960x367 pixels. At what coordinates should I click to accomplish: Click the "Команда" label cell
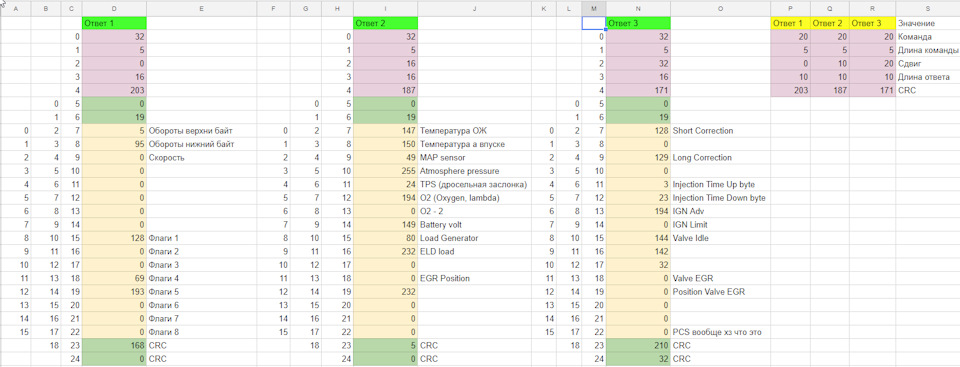coord(927,37)
